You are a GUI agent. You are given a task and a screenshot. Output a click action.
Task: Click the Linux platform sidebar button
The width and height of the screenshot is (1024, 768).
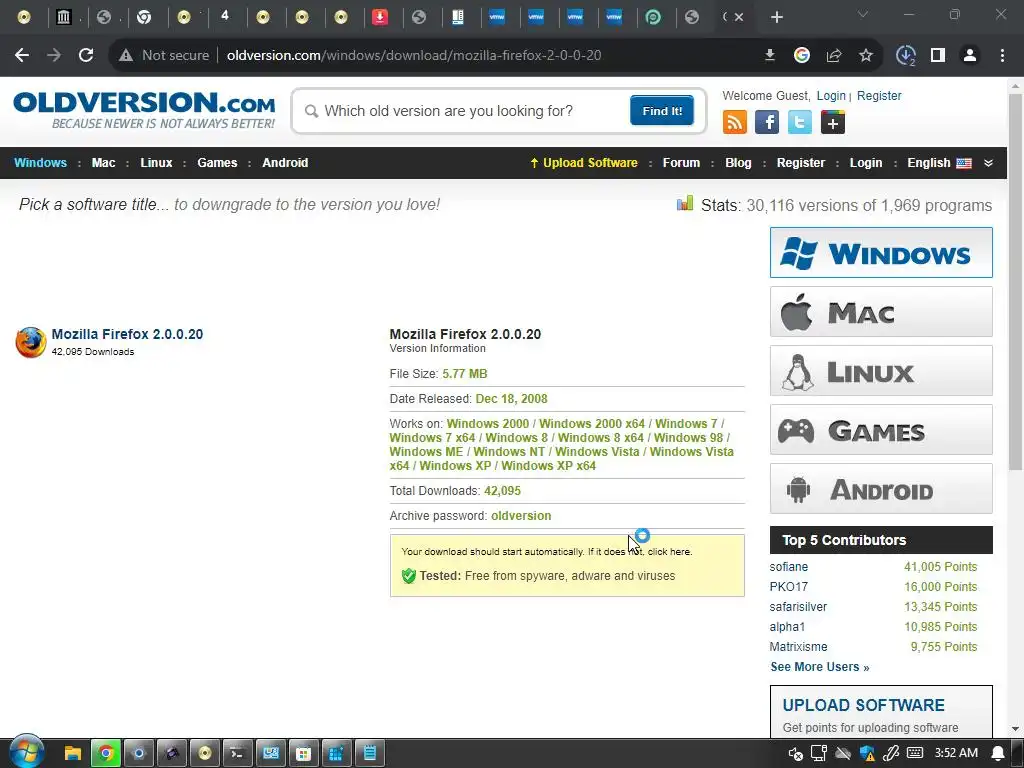point(881,371)
